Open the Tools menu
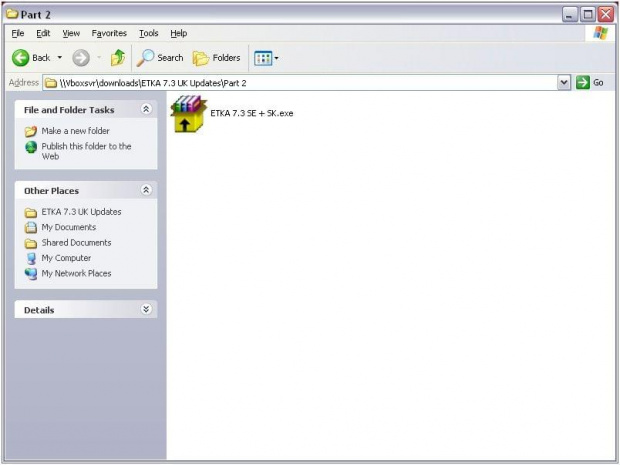The height and width of the screenshot is (465, 620). [x=149, y=33]
